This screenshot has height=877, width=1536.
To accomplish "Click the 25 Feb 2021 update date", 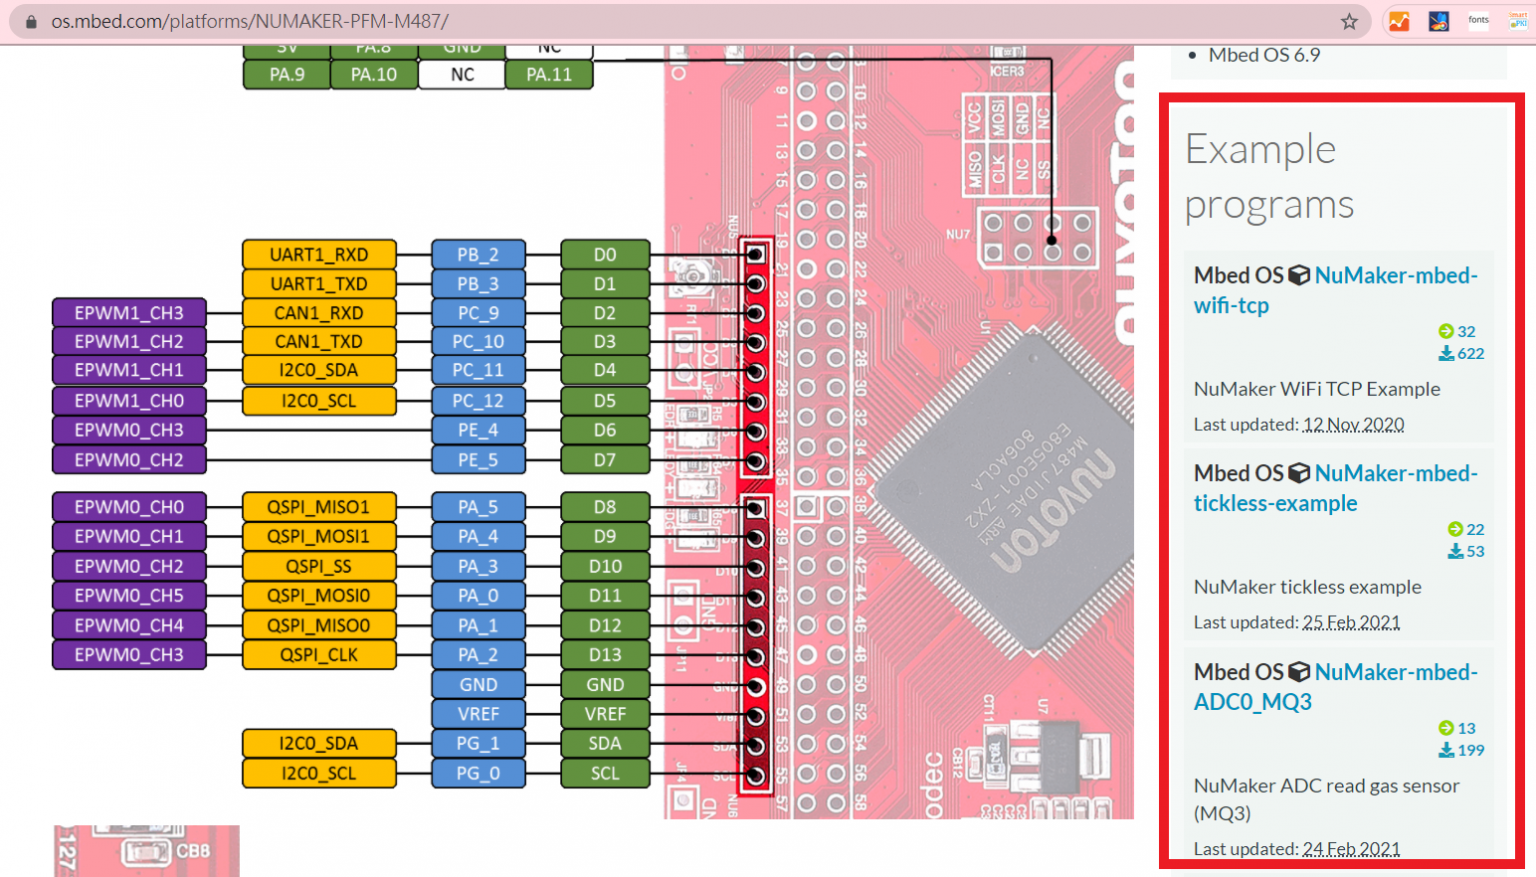I will [x=1351, y=622].
